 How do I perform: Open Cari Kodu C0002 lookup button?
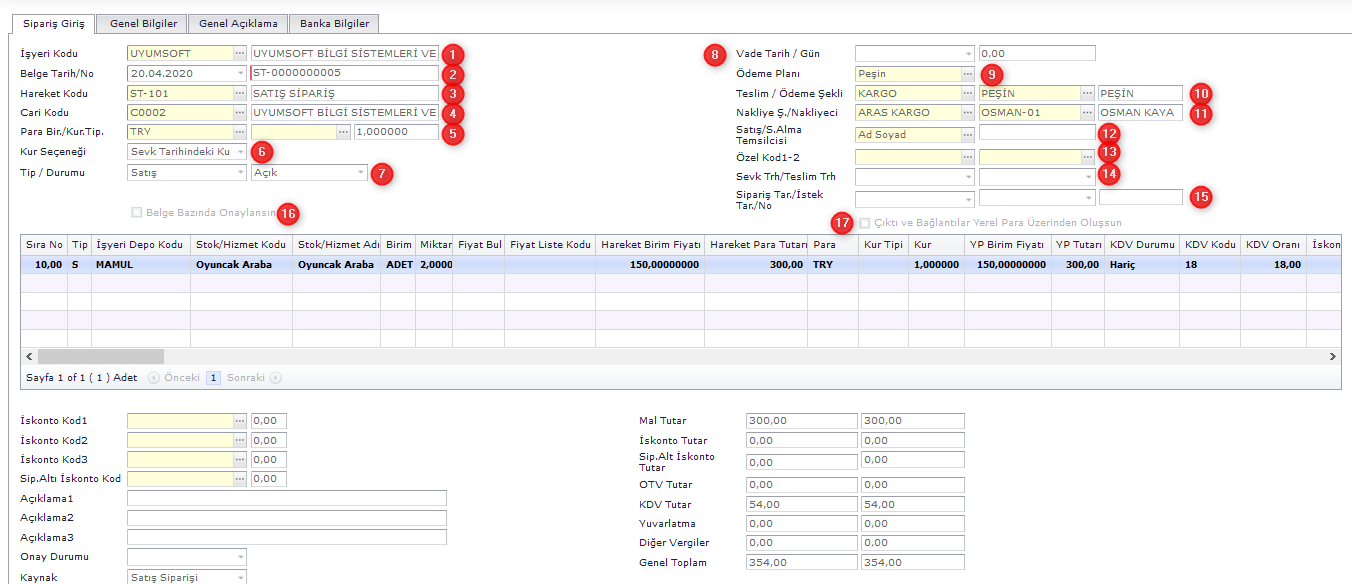(x=240, y=112)
